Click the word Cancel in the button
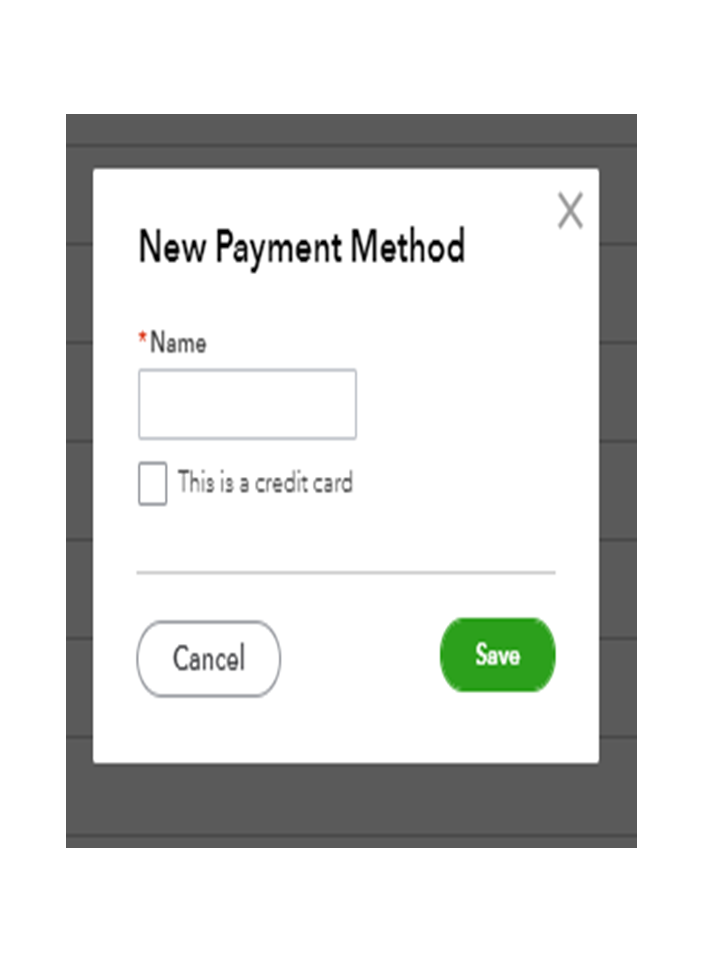 pyautogui.click(x=209, y=659)
